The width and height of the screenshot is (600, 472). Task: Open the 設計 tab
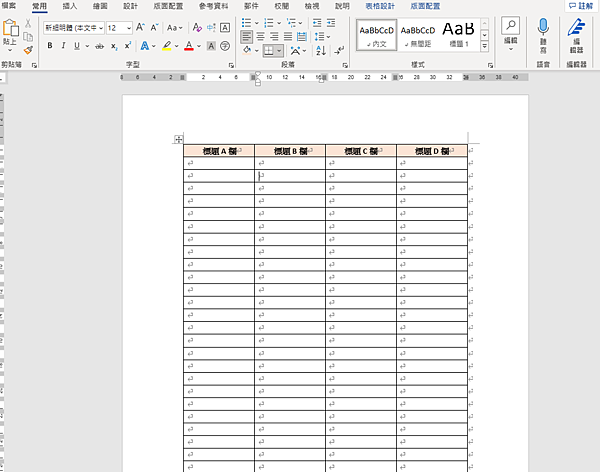[130, 6]
